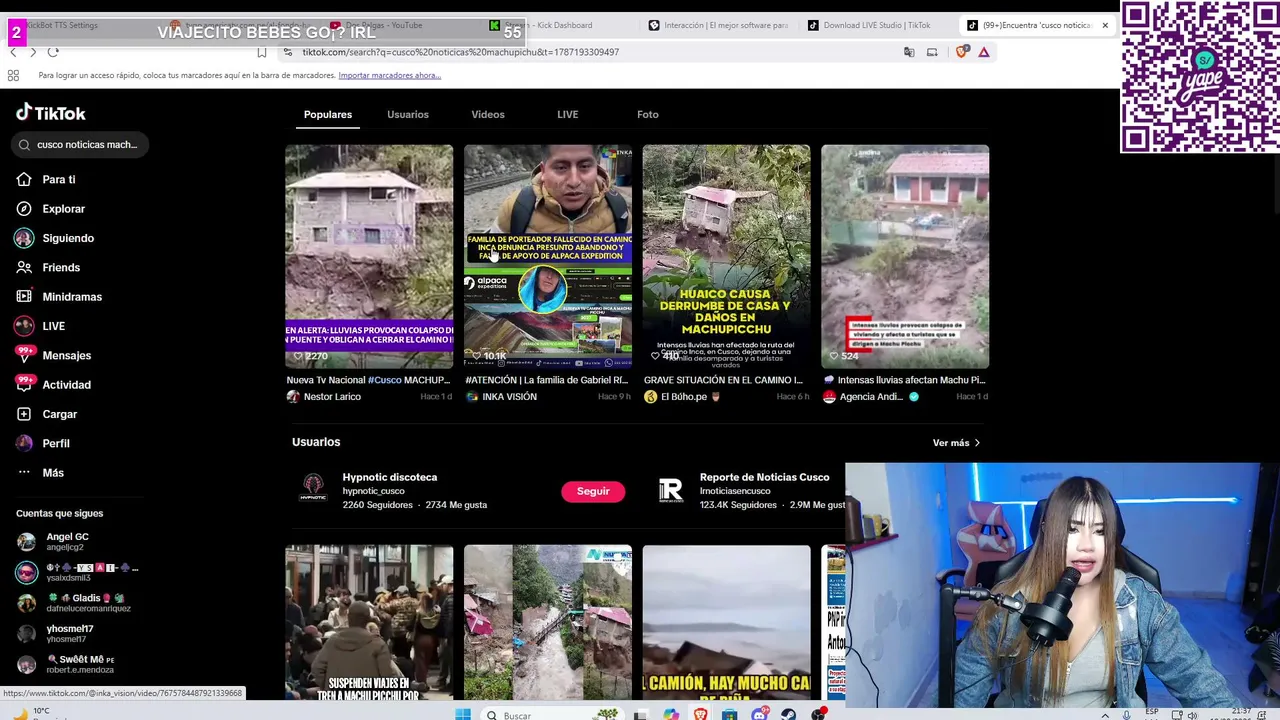
Task: Switch to Usuarios results tab
Action: coord(408,114)
